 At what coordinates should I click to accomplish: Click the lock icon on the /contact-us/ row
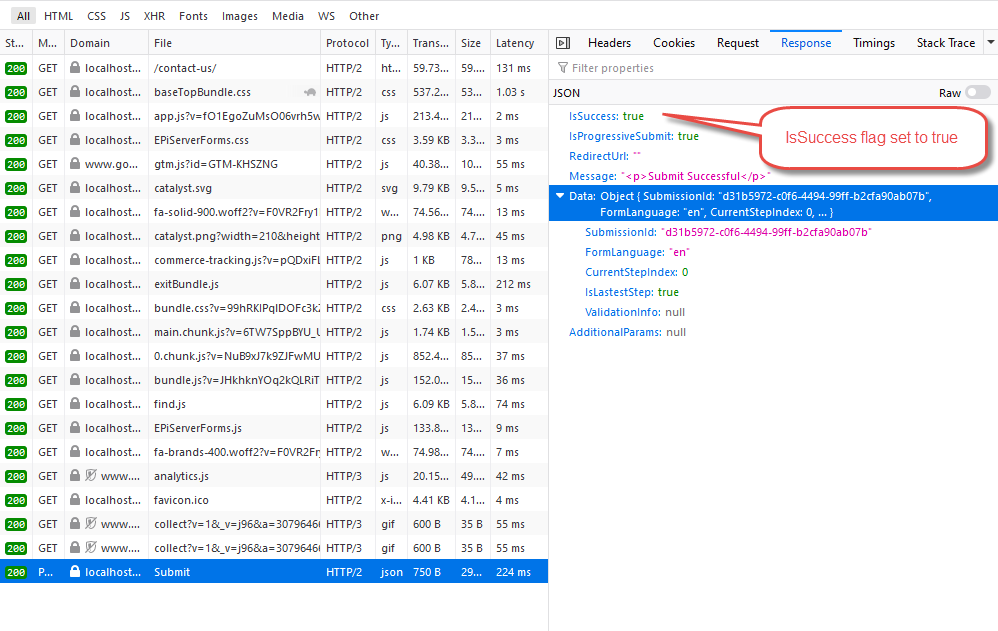75,68
